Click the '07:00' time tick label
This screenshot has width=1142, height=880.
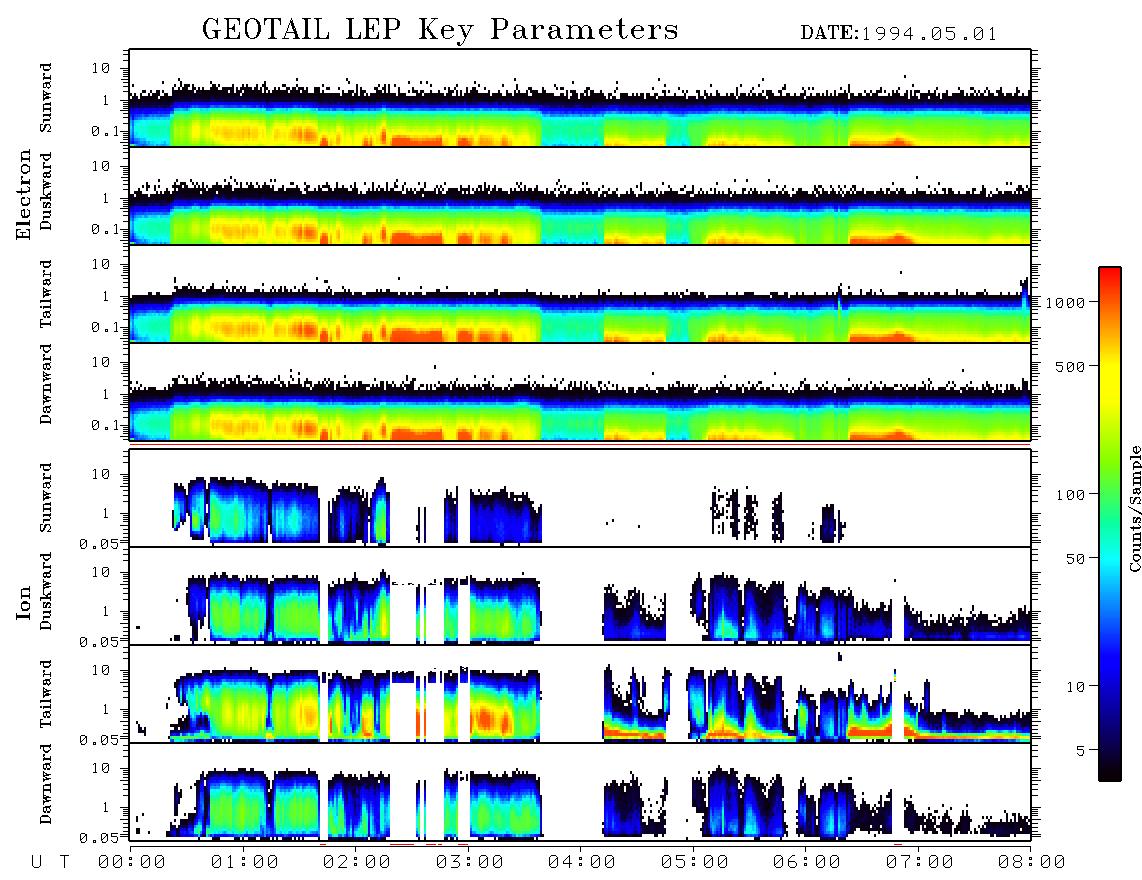pyautogui.click(x=920, y=863)
